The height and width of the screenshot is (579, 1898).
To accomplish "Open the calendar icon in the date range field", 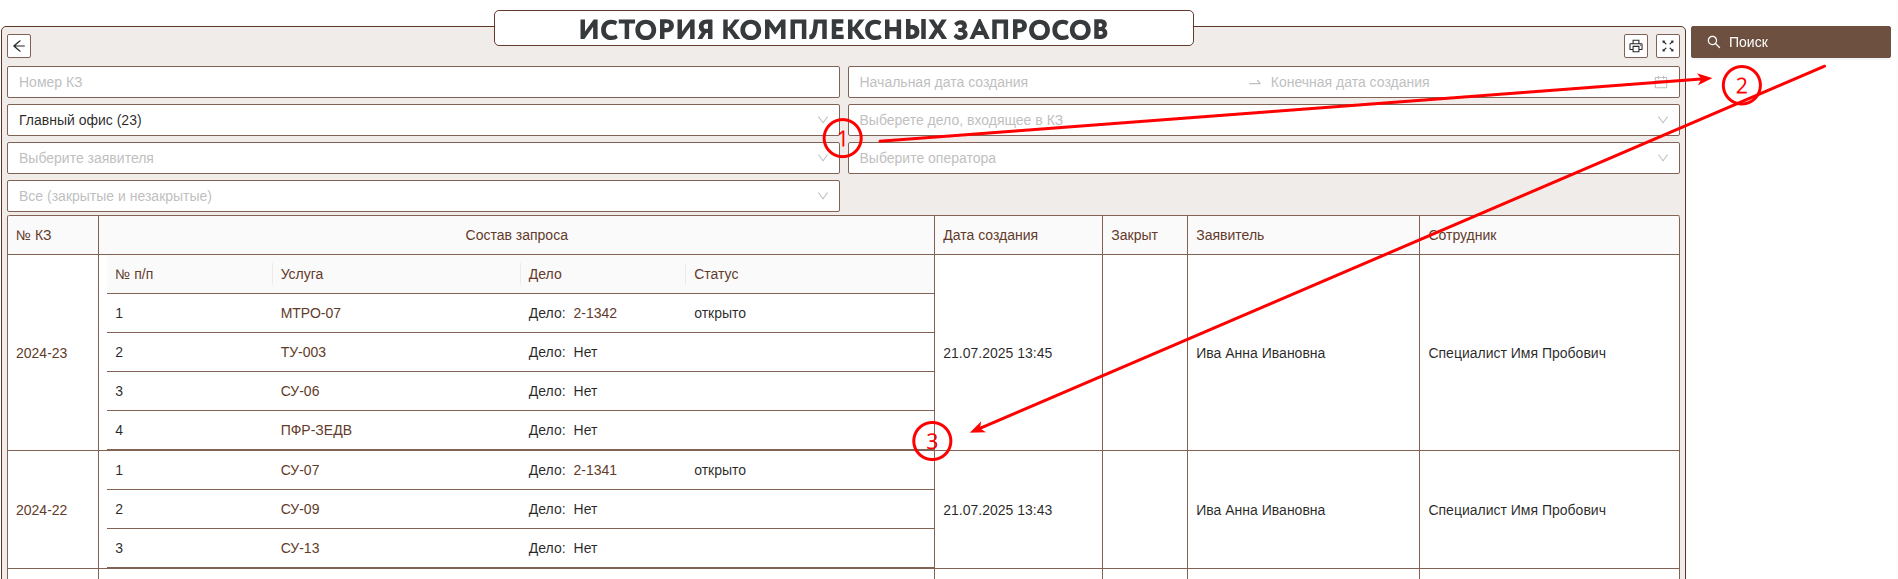I will click(x=1661, y=82).
